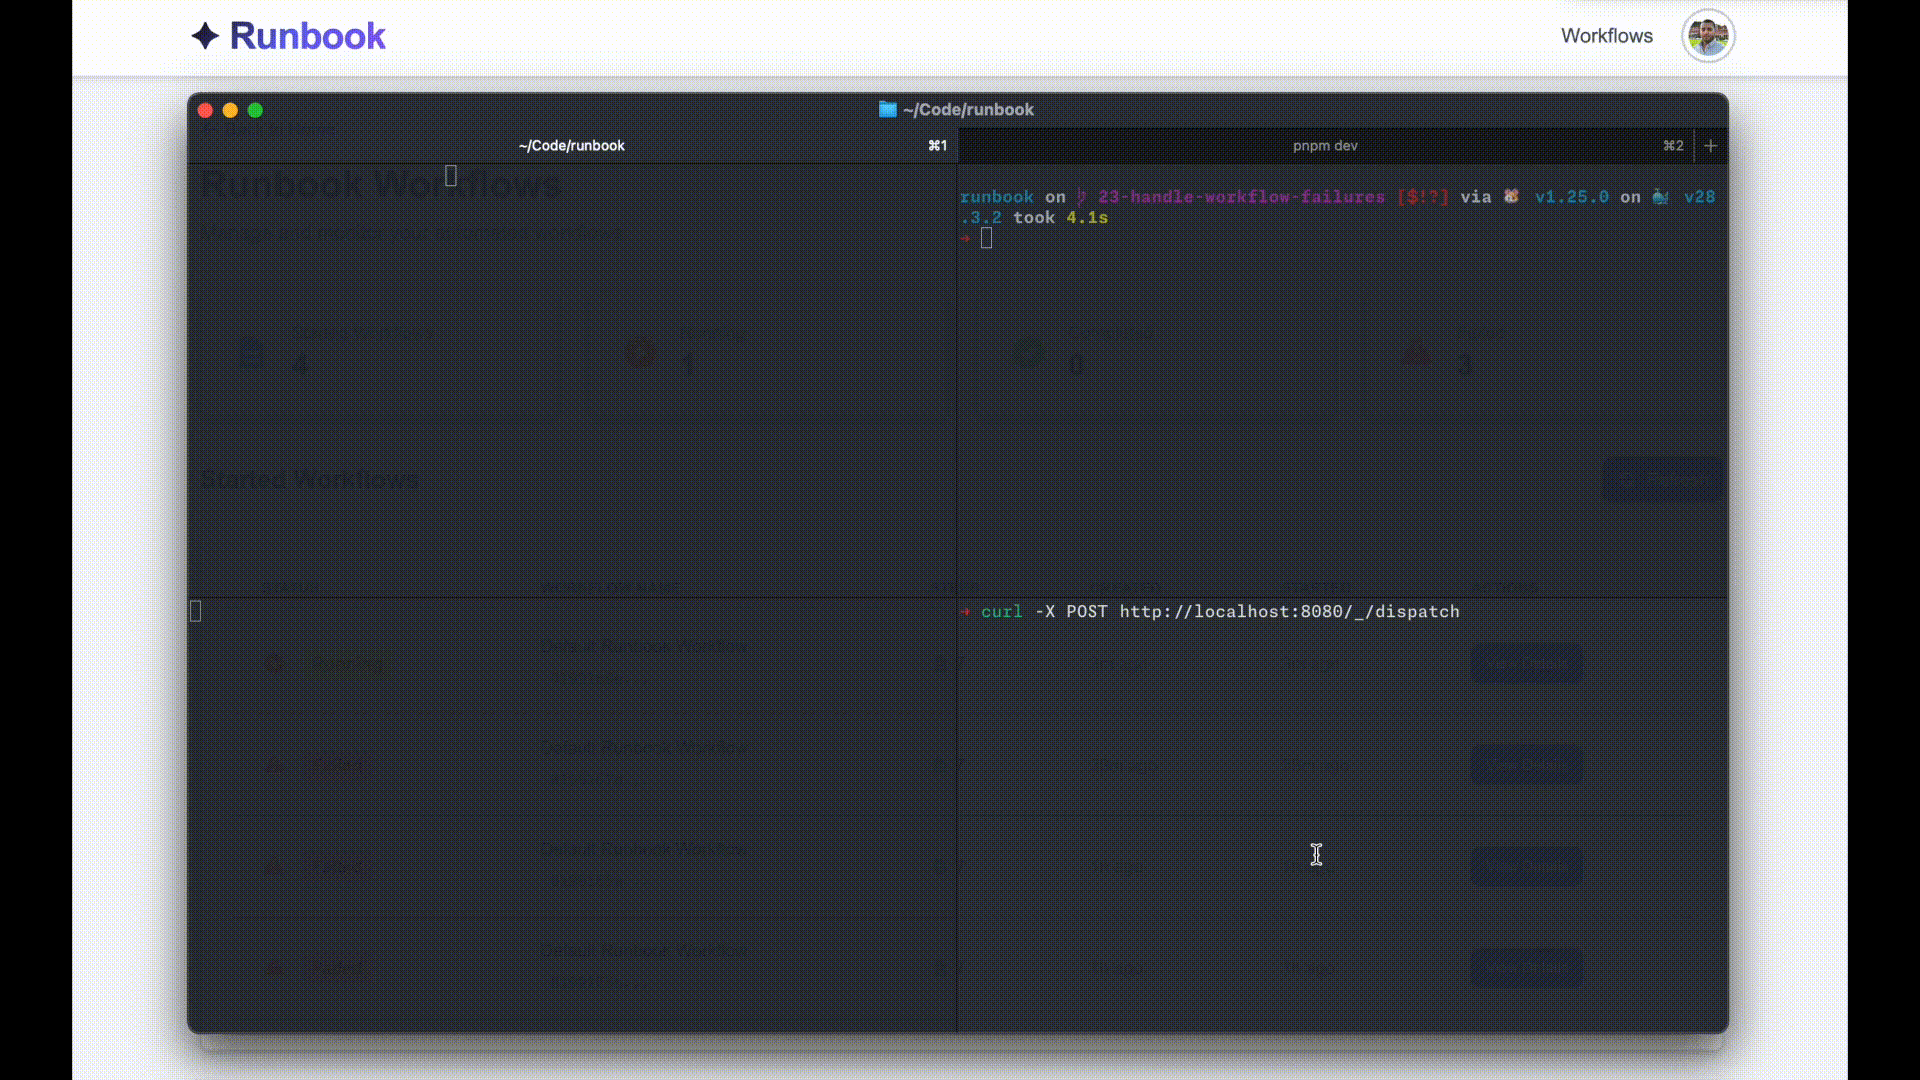This screenshot has width=1920, height=1080.
Task: Close the terminal window with red button
Action: [x=205, y=110]
